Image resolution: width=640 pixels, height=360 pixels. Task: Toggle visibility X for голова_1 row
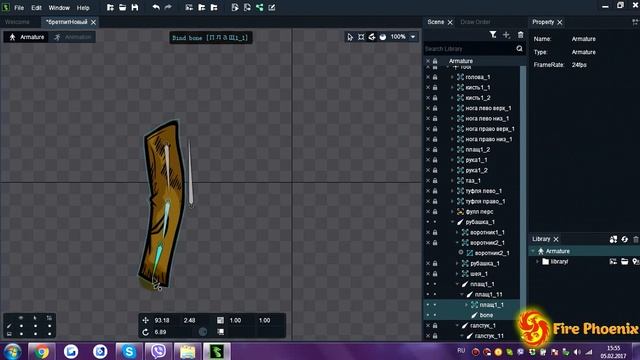(428, 77)
